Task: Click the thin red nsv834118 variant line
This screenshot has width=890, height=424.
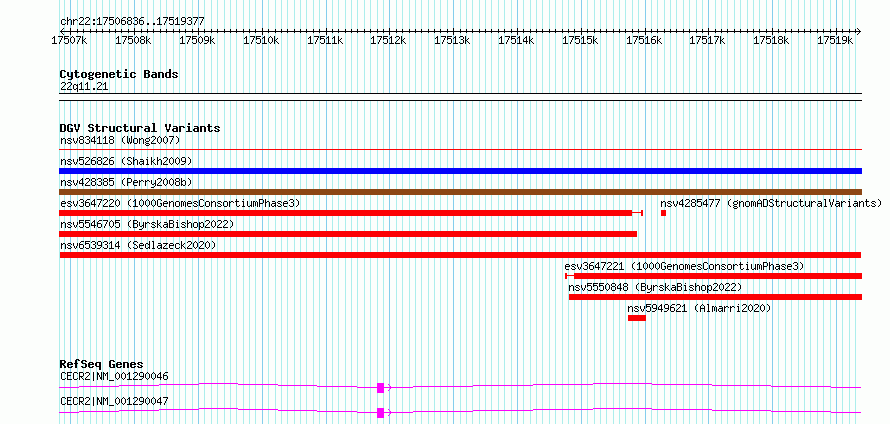Action: coord(460,150)
